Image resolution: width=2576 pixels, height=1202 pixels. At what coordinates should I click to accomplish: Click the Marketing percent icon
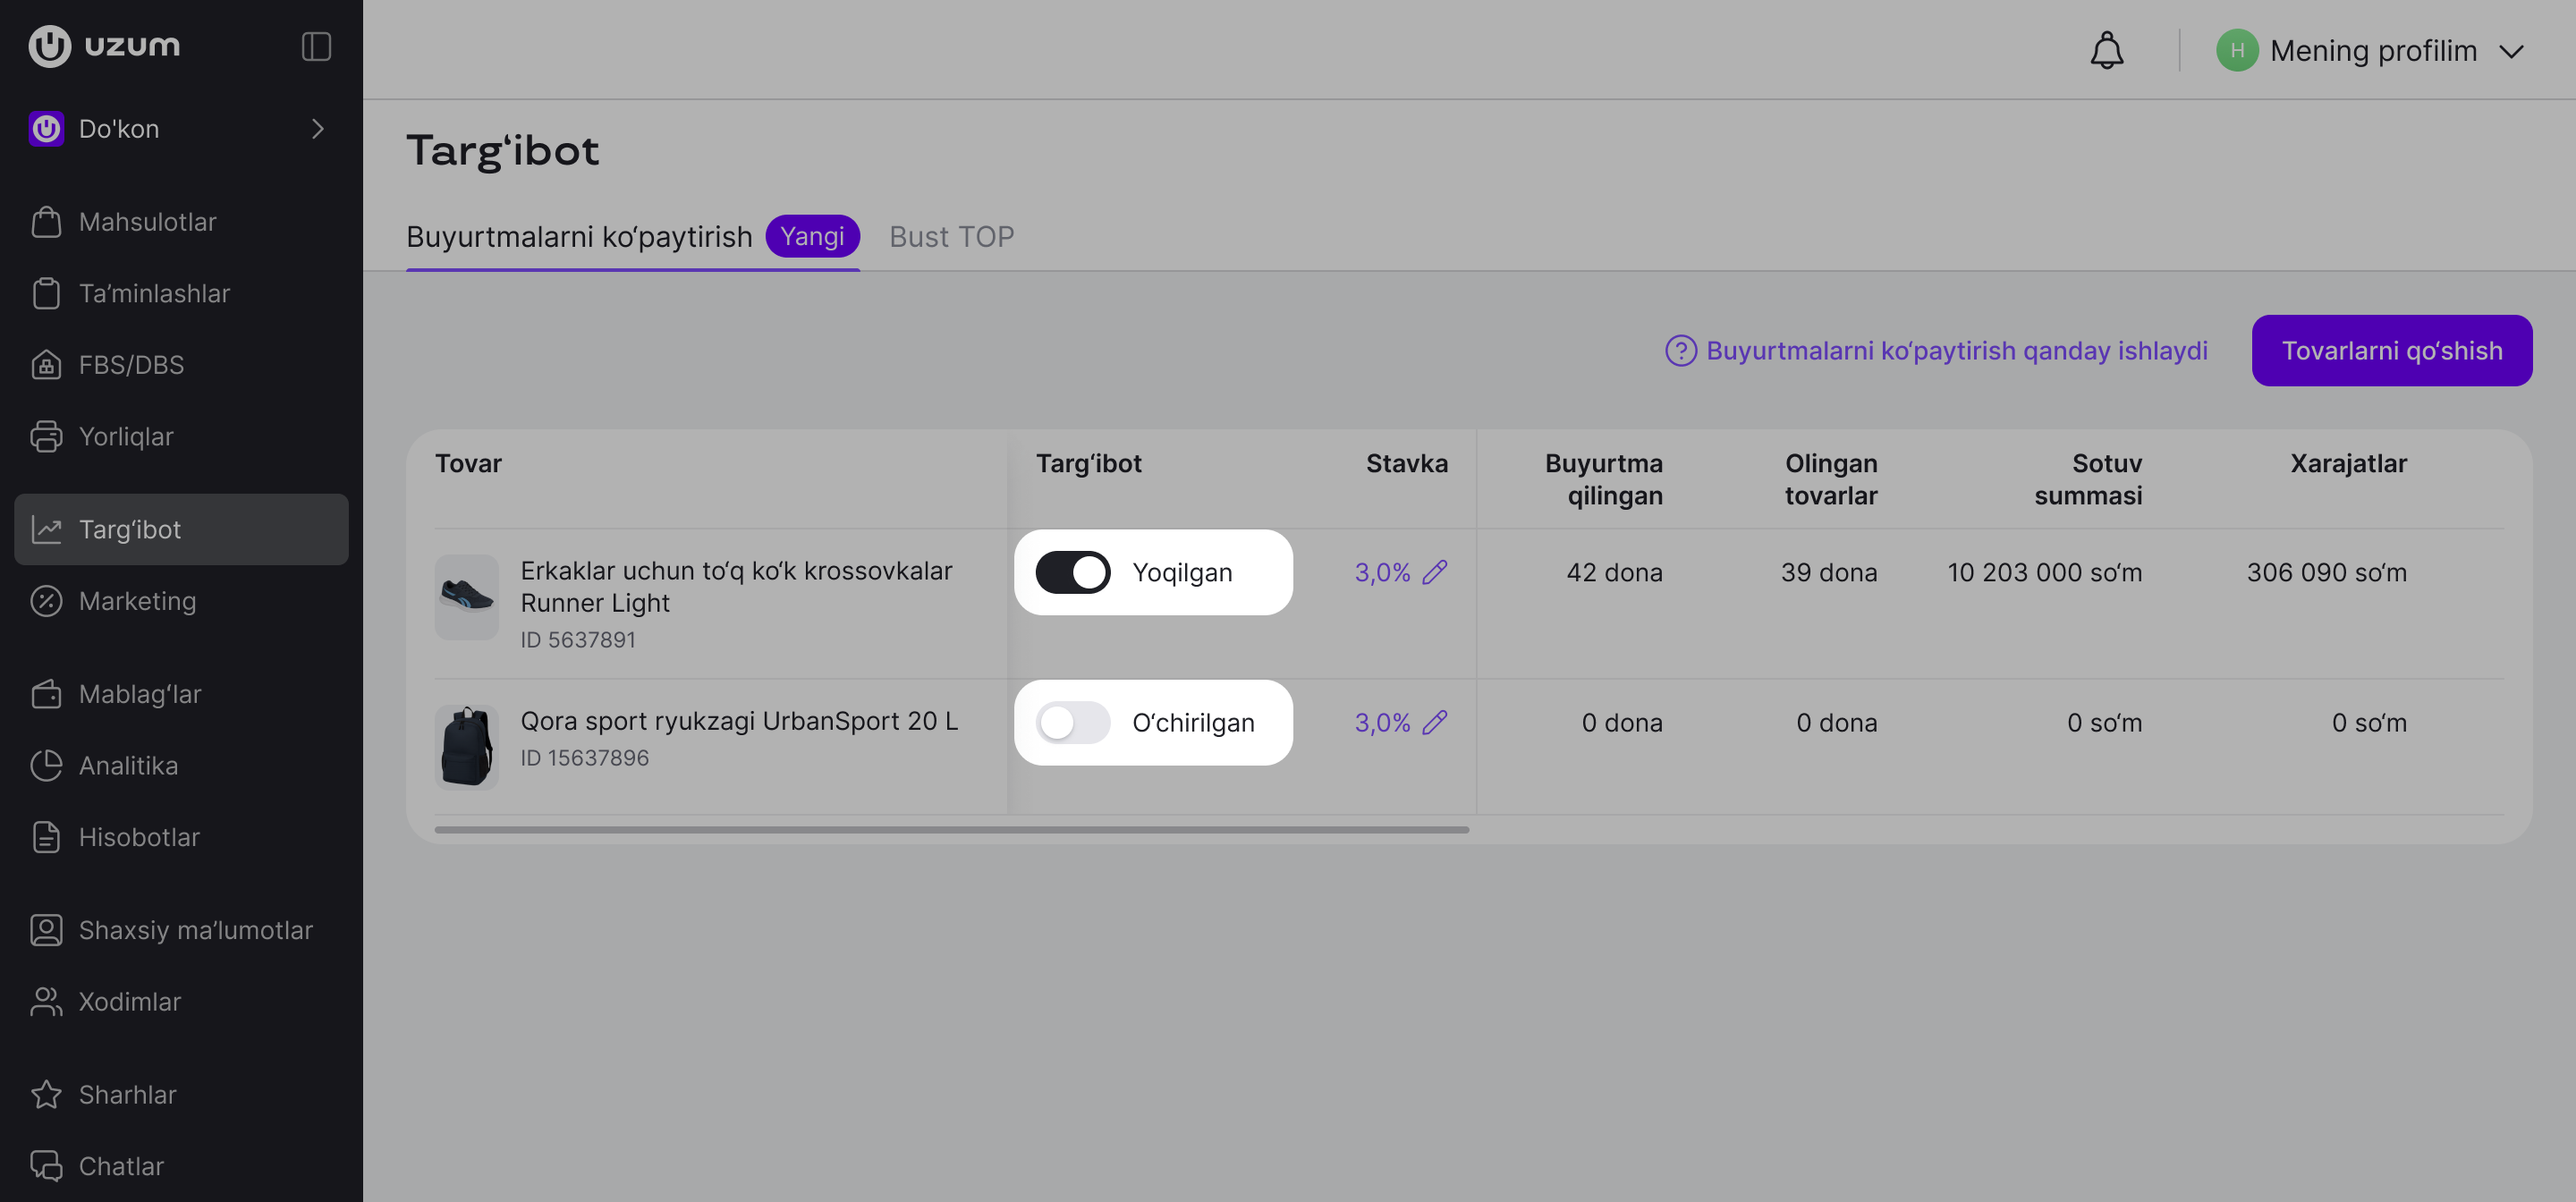click(46, 601)
